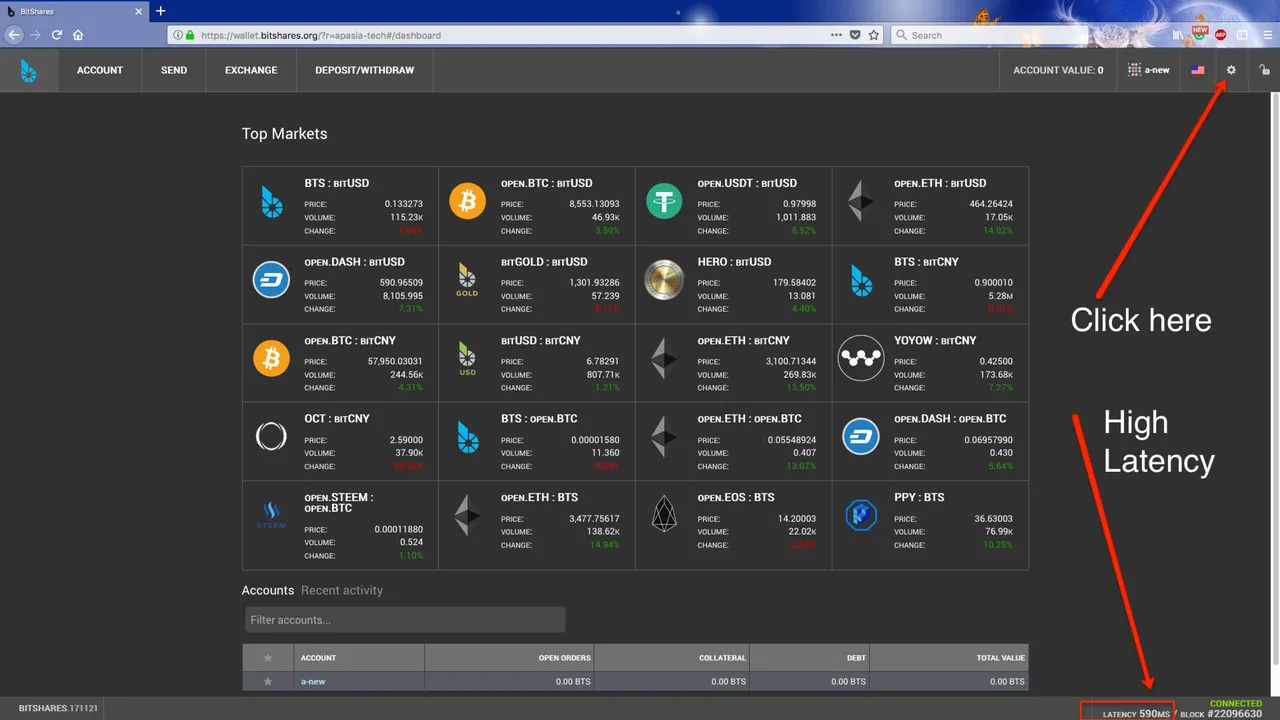Bookmark this page with the star icon
Screen dimensions: 1280x720
click(874, 35)
